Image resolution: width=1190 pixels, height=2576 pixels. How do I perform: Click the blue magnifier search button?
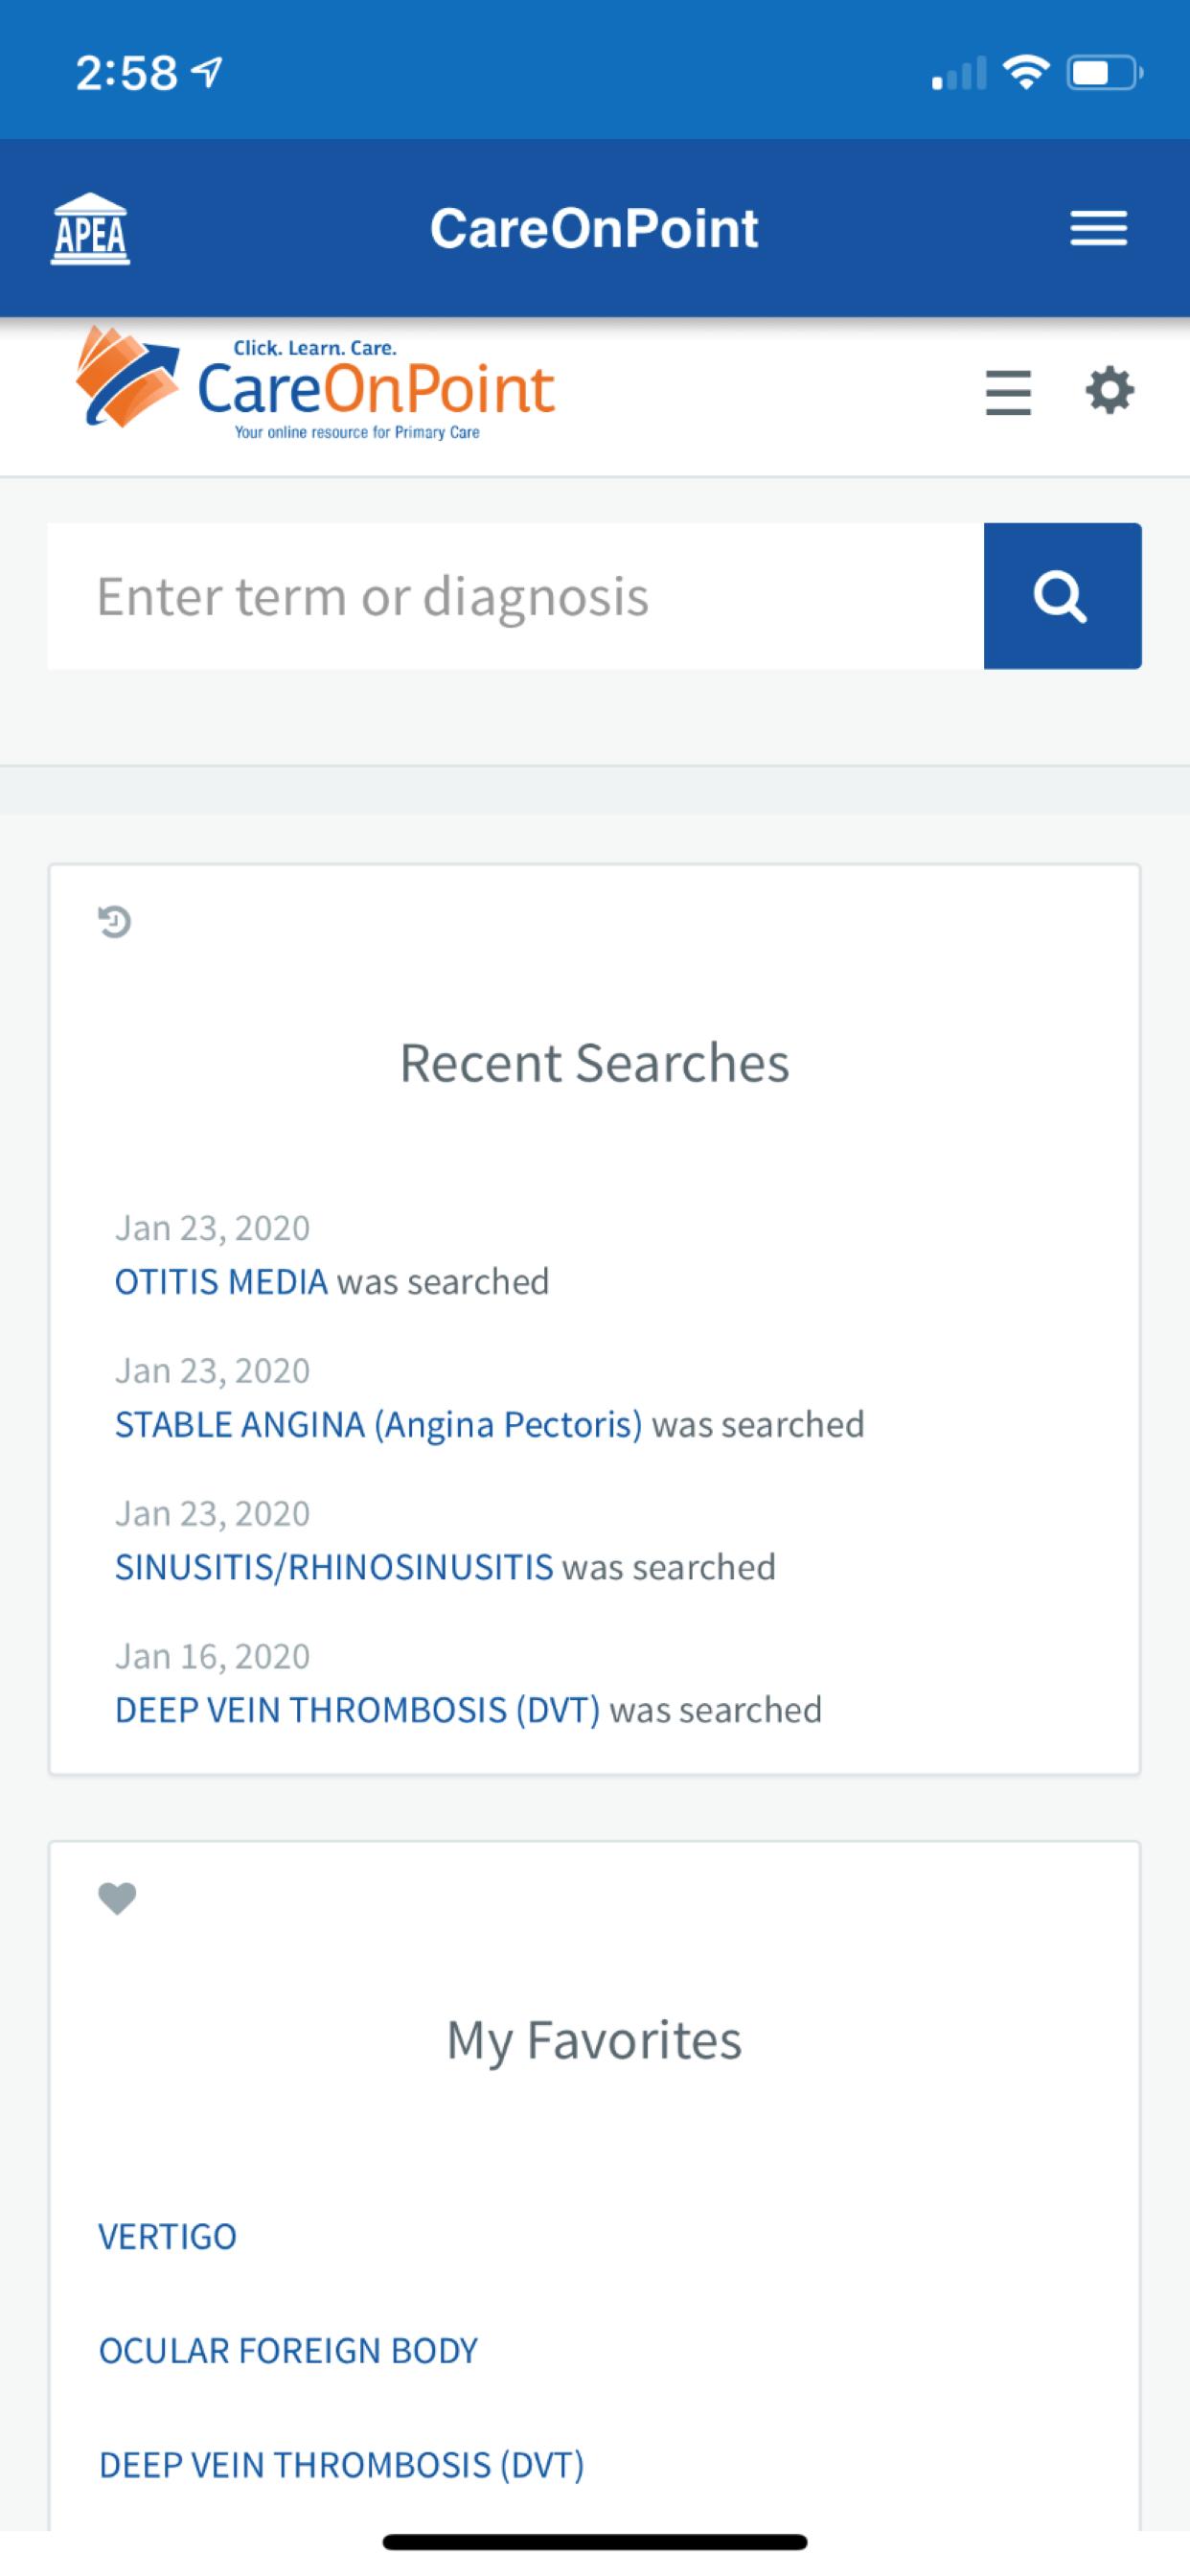[1062, 596]
